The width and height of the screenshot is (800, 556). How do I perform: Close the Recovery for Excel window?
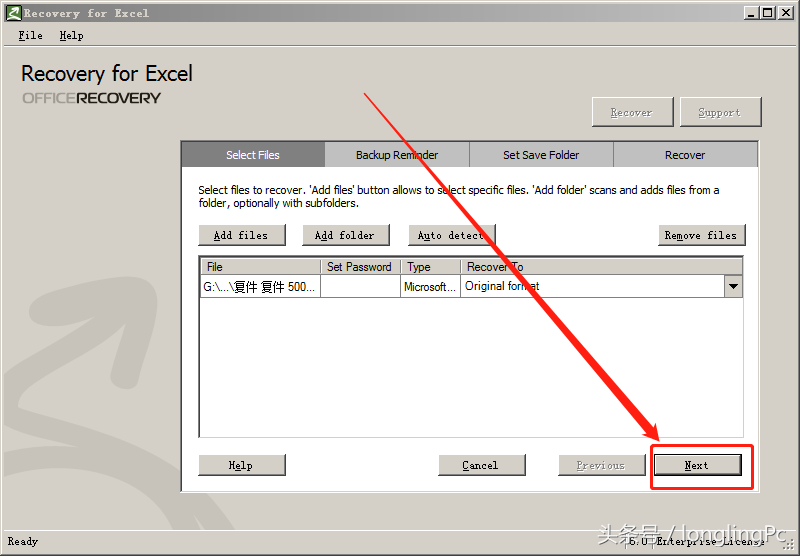coord(785,13)
